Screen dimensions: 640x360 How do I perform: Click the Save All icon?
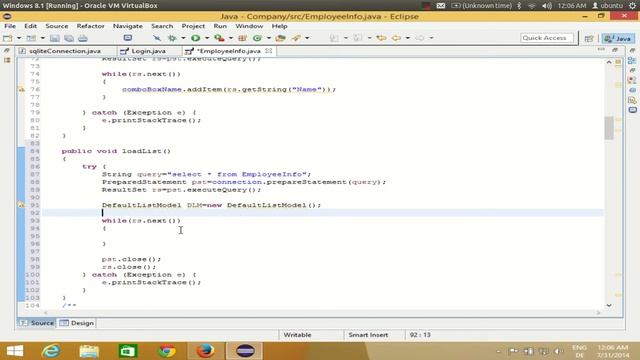(x=69, y=38)
